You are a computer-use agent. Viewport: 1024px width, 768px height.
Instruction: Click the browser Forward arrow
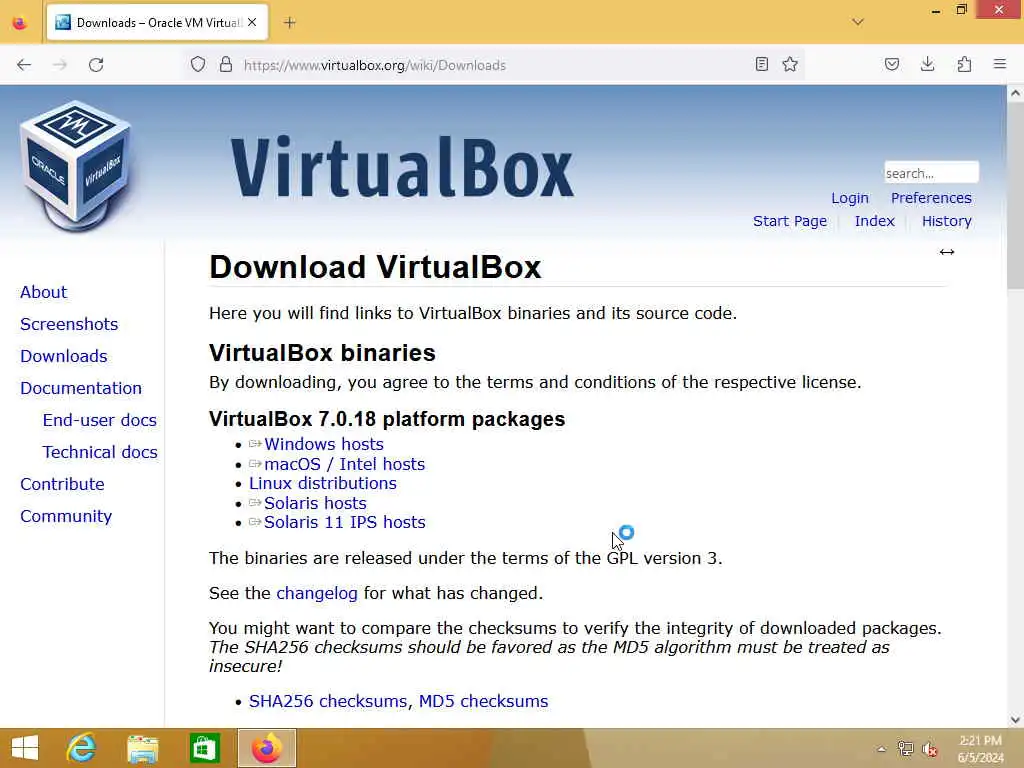[60, 65]
